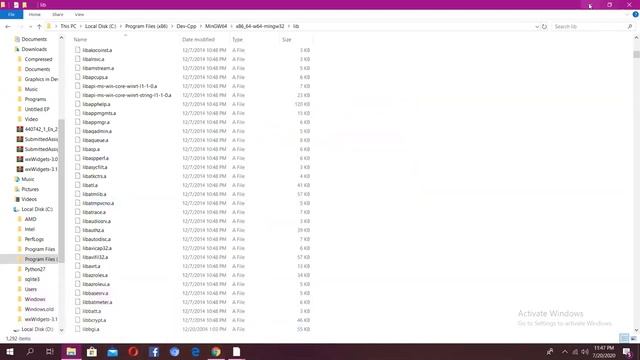Navigate to MinGW64 breadcrumb
640x360 pixels.
point(216,26)
